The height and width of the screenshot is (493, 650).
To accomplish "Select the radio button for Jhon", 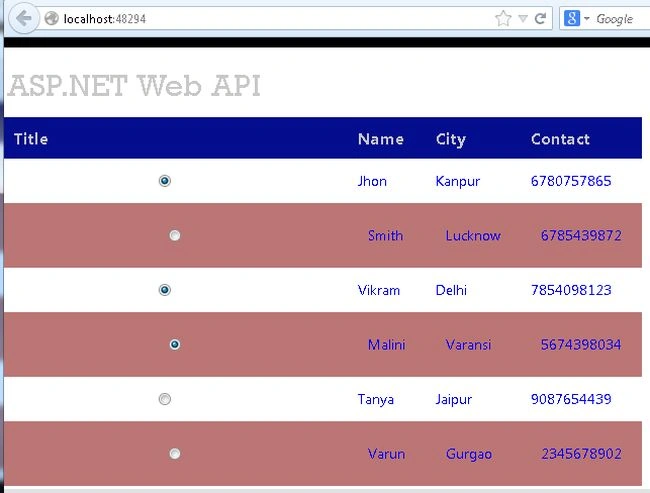I will pyautogui.click(x=165, y=181).
